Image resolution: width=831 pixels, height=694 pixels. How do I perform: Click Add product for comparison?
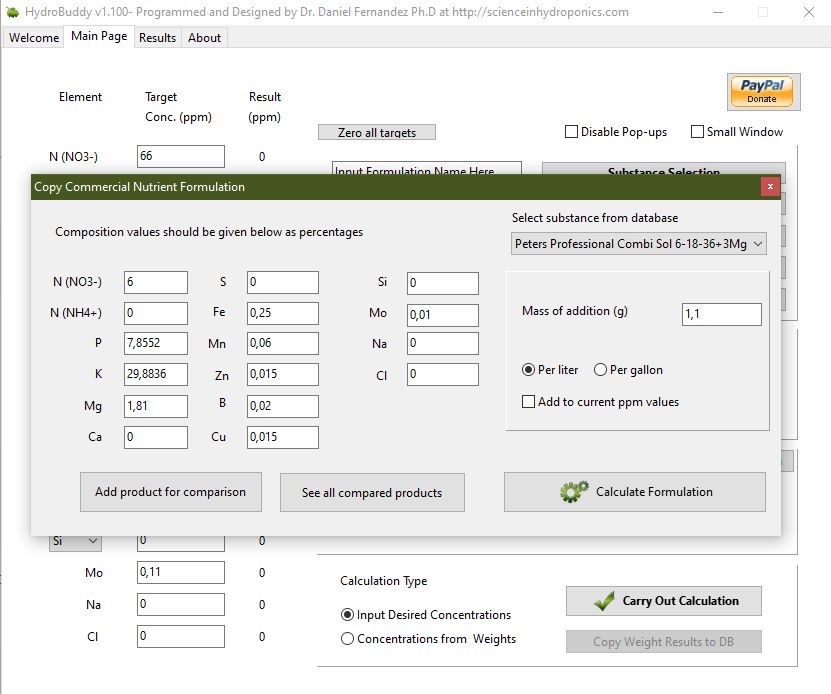[170, 492]
